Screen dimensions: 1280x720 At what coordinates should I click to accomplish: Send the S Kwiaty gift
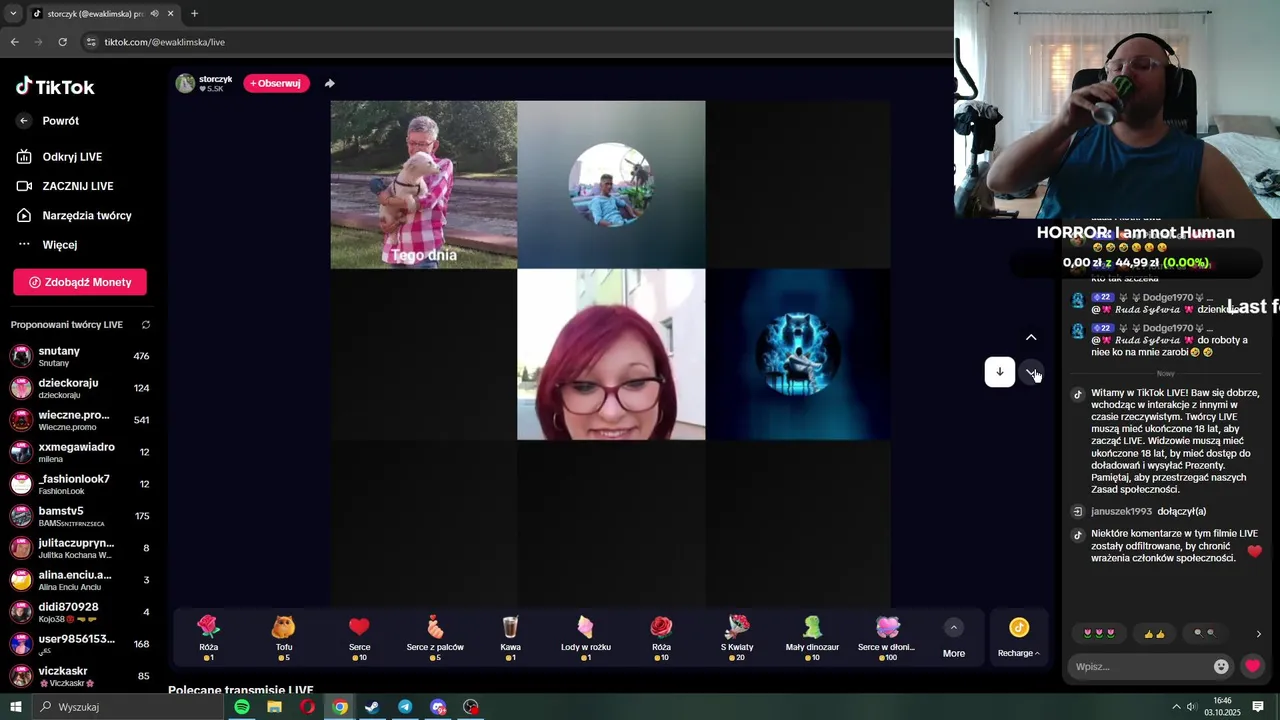737,637
